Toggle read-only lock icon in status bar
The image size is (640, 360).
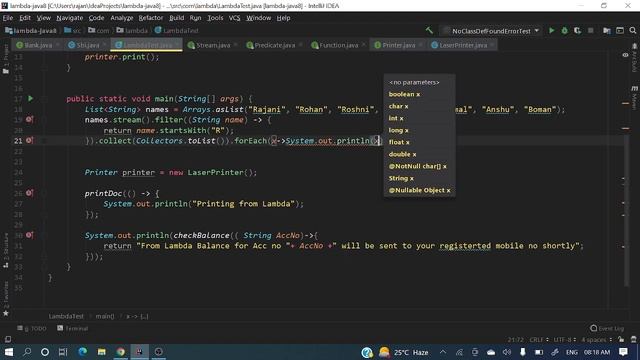[x=621, y=339]
